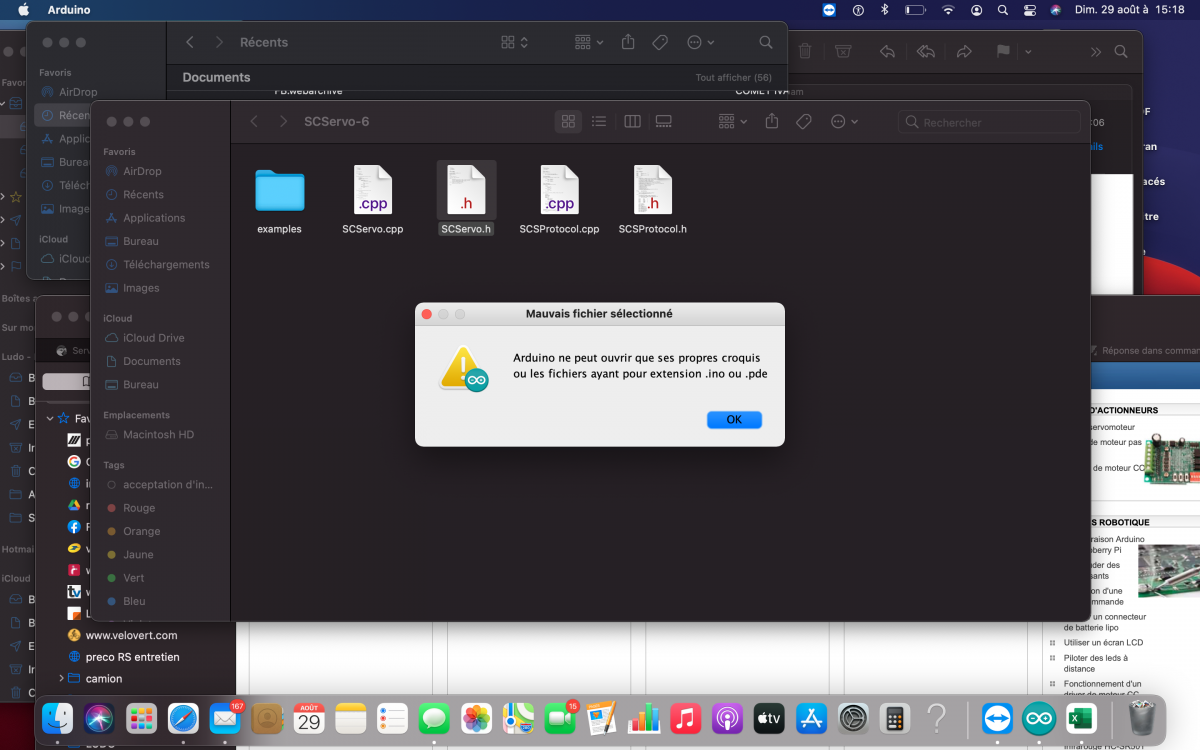Click Reply All in Mail toolbar
This screenshot has width=1200, height=750.
pos(925,51)
